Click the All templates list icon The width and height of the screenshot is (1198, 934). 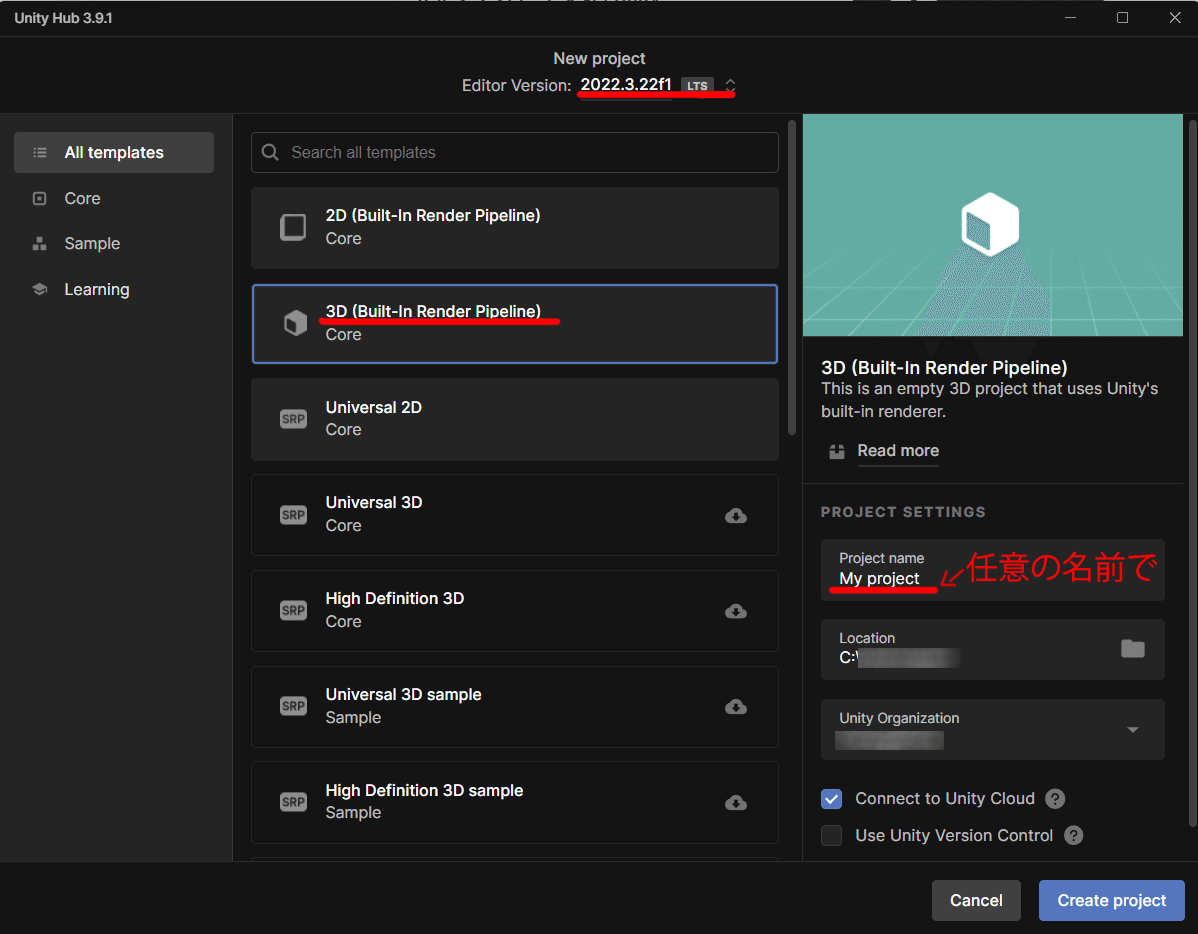tap(40, 153)
